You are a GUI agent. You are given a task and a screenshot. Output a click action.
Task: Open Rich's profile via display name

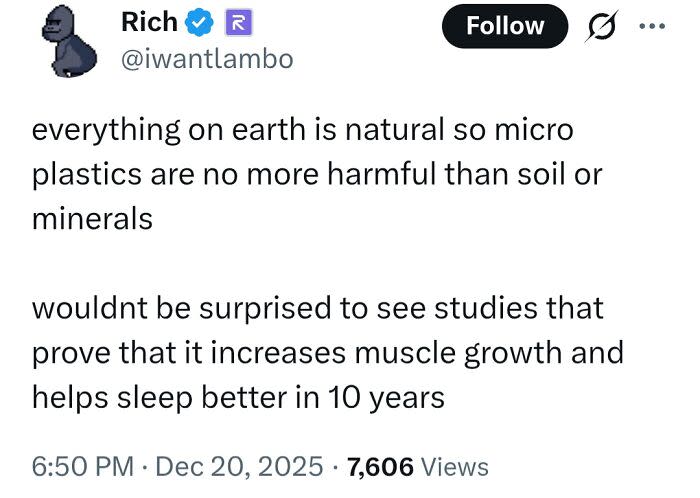(x=148, y=22)
